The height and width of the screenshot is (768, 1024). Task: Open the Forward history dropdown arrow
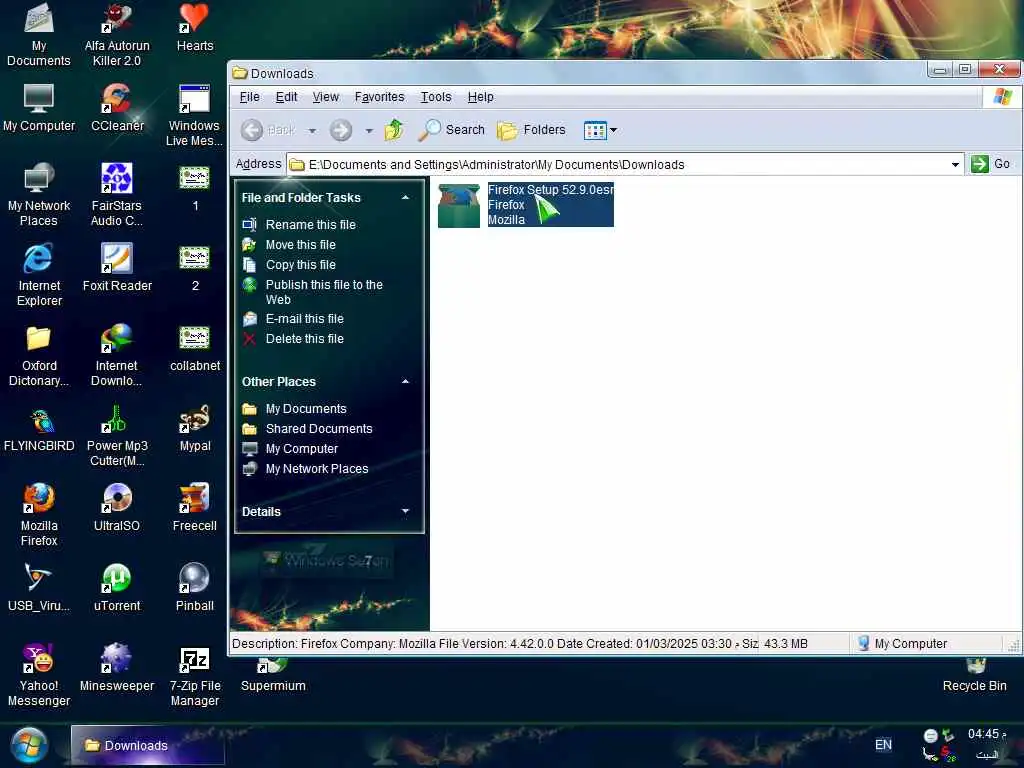click(x=369, y=131)
